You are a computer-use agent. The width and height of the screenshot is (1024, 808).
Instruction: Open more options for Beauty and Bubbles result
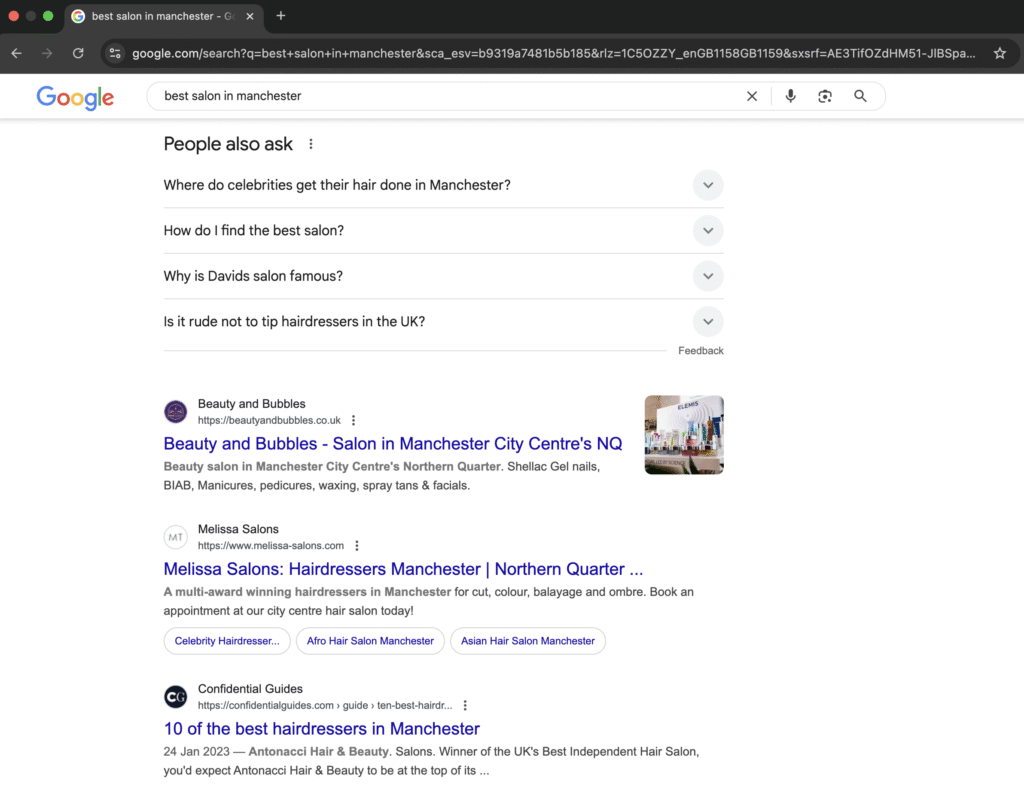coord(353,420)
